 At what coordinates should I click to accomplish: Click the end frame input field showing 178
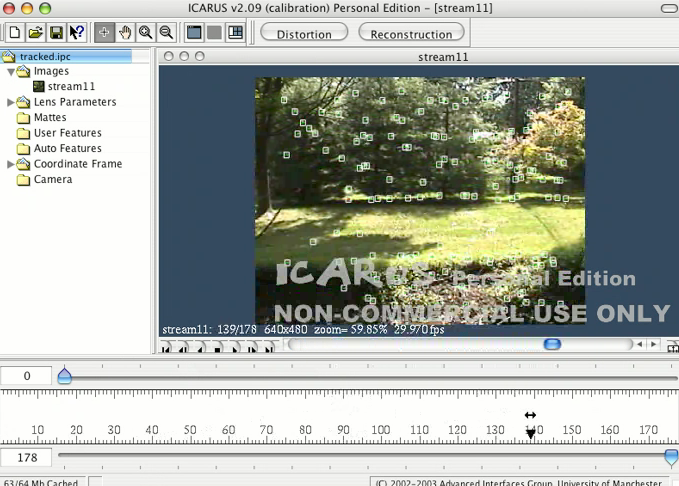26,457
